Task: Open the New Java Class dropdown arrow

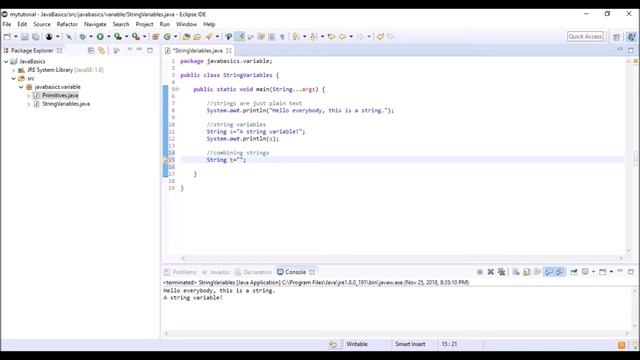Action: (x=176, y=37)
